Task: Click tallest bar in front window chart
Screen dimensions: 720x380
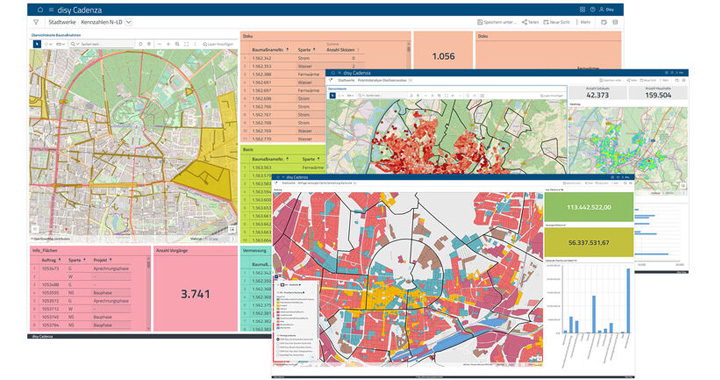Action: coord(628,301)
